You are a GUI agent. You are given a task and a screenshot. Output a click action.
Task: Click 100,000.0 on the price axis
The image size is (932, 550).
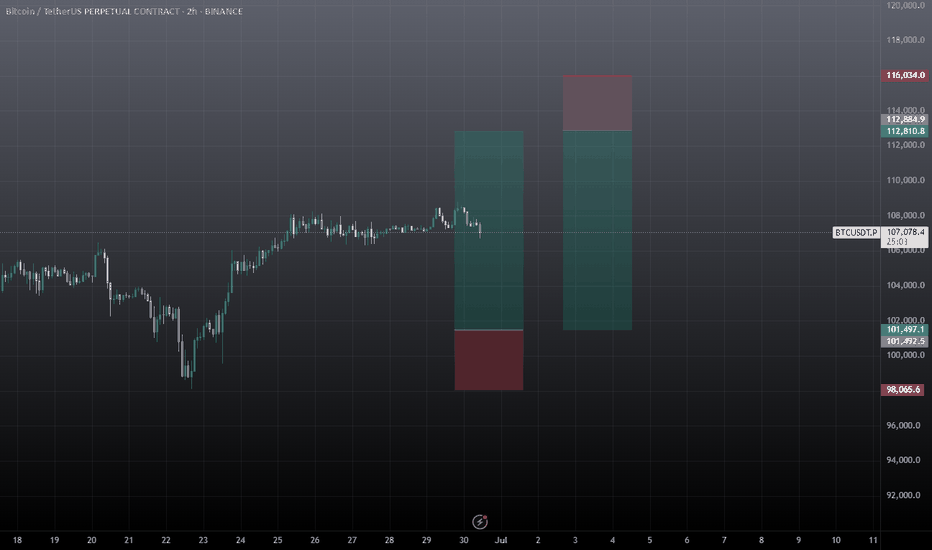(x=905, y=355)
